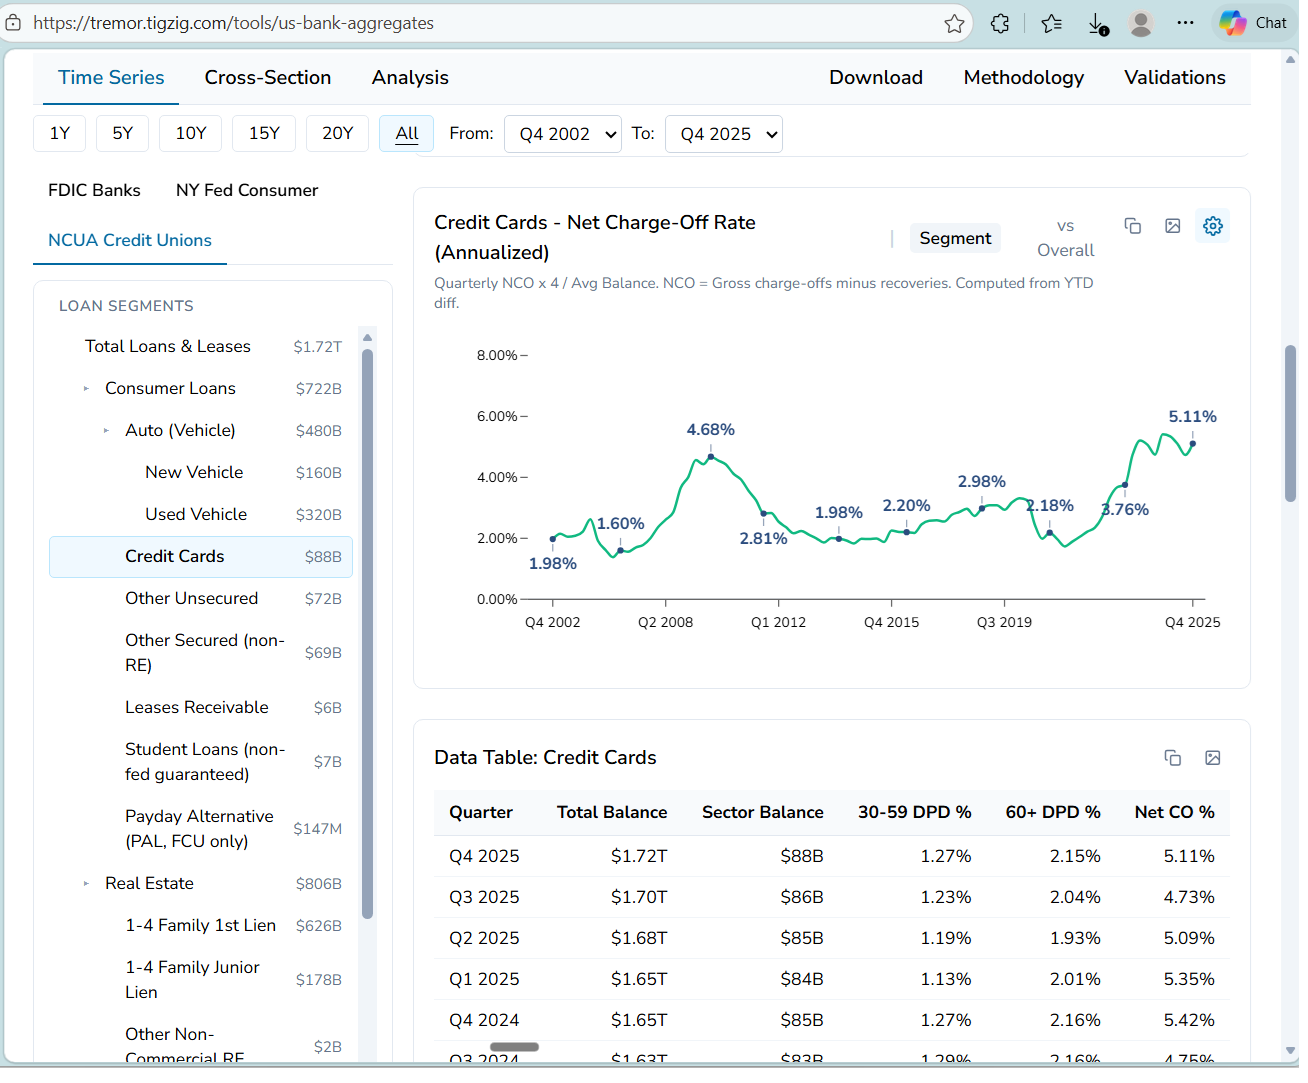The height and width of the screenshot is (1083, 1308).
Task: Click the 60+ DPD % column header
Action: tap(1053, 812)
